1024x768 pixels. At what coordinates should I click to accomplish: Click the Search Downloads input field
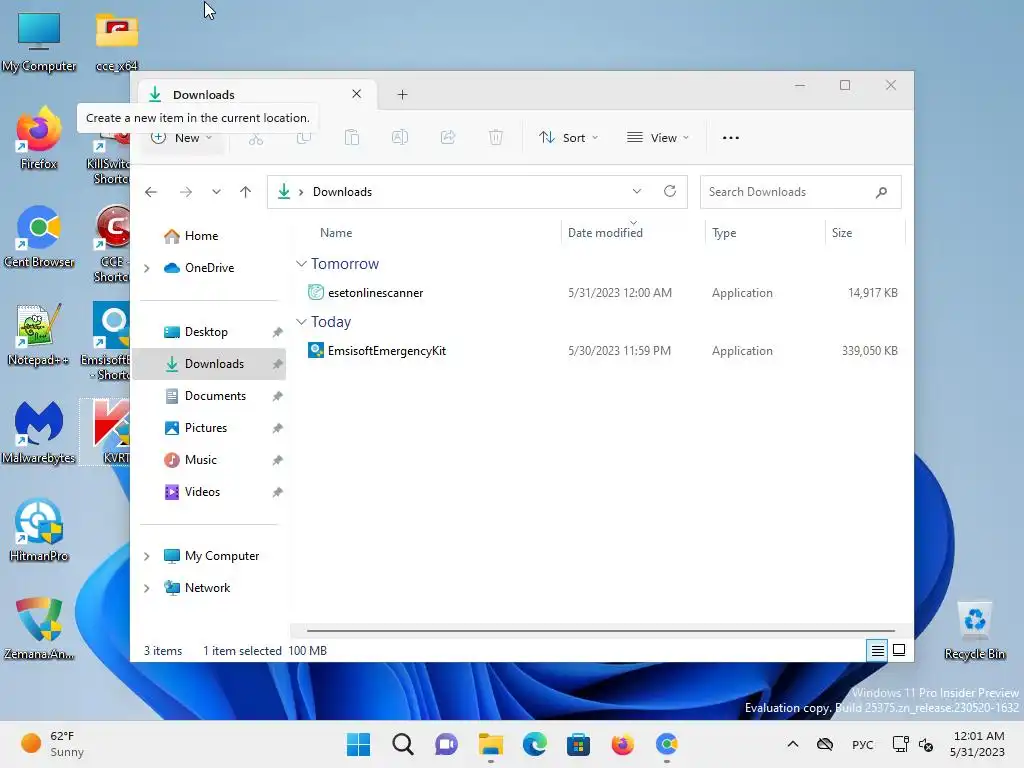click(801, 192)
